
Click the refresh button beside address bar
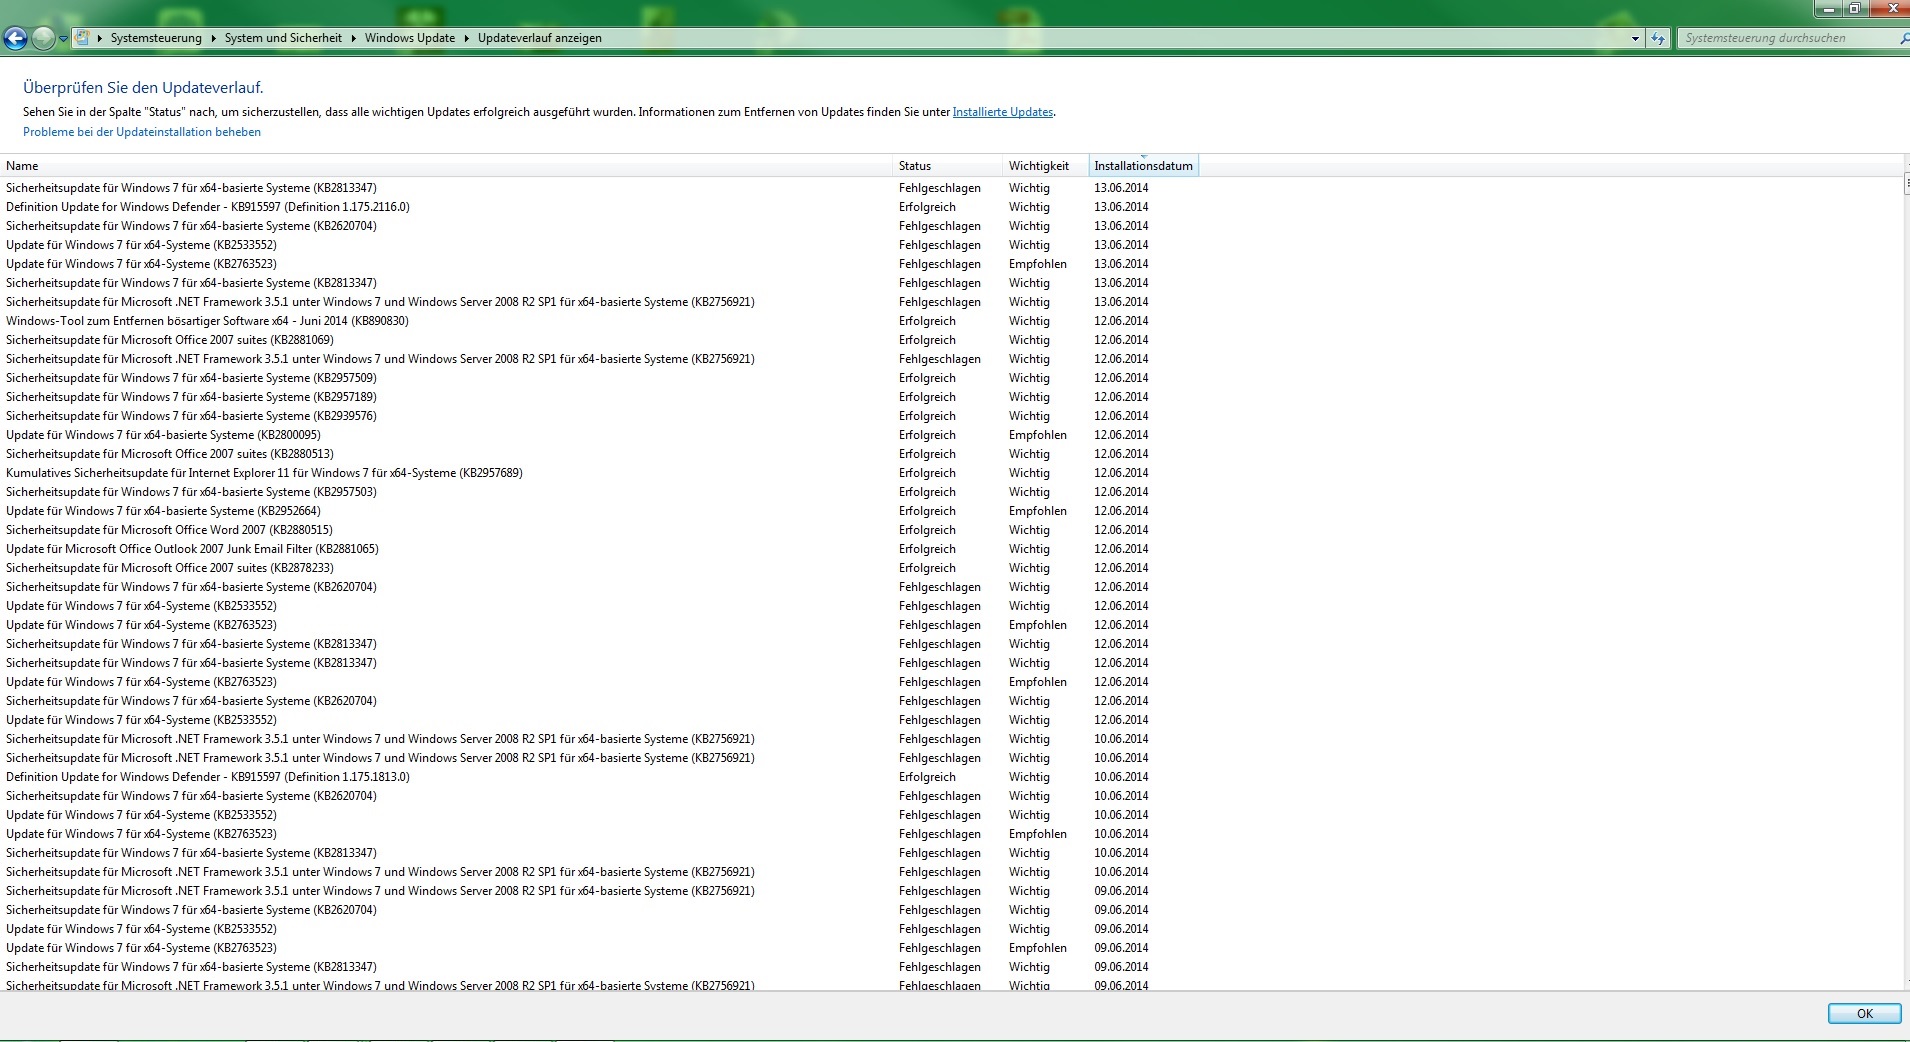[1658, 38]
